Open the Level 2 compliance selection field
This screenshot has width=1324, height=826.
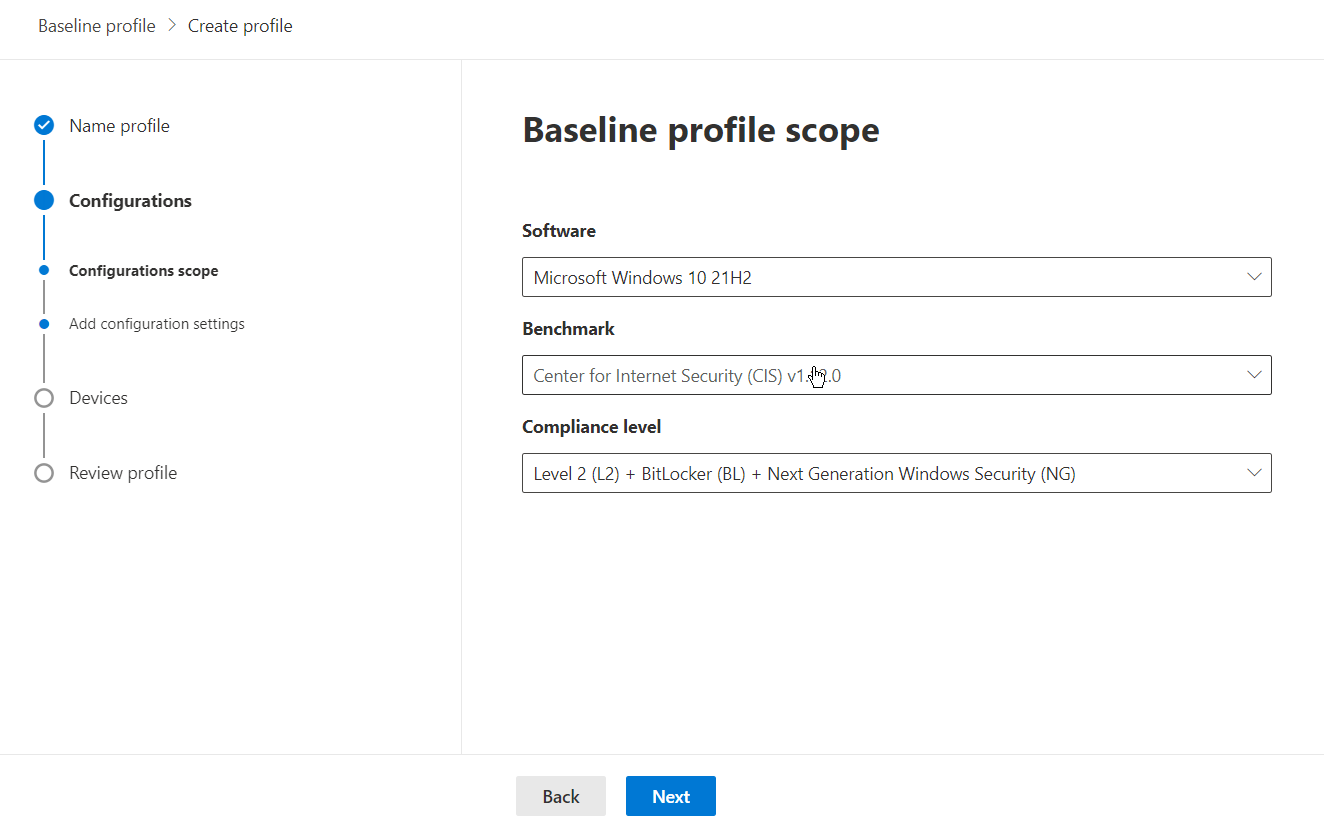[880, 473]
